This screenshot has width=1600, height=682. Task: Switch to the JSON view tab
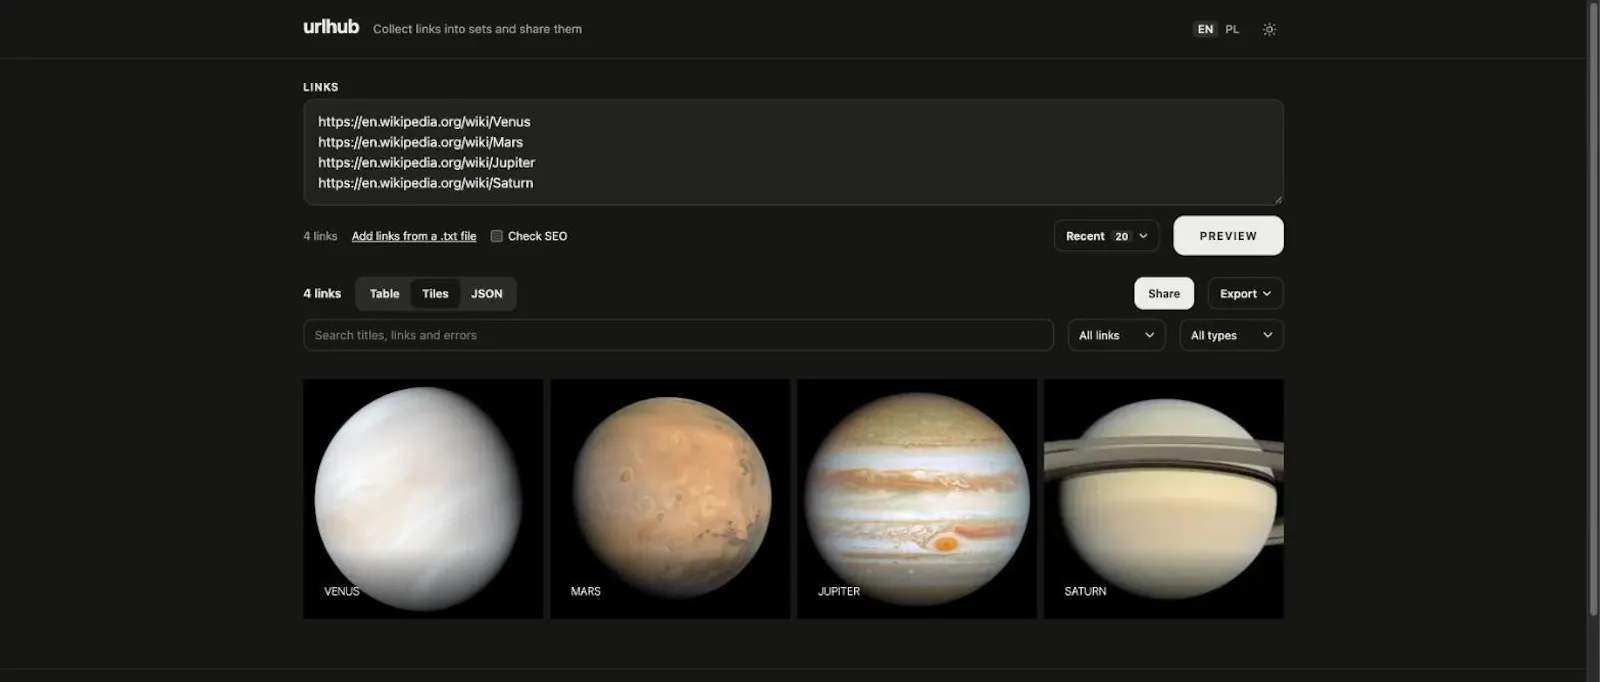(x=487, y=294)
